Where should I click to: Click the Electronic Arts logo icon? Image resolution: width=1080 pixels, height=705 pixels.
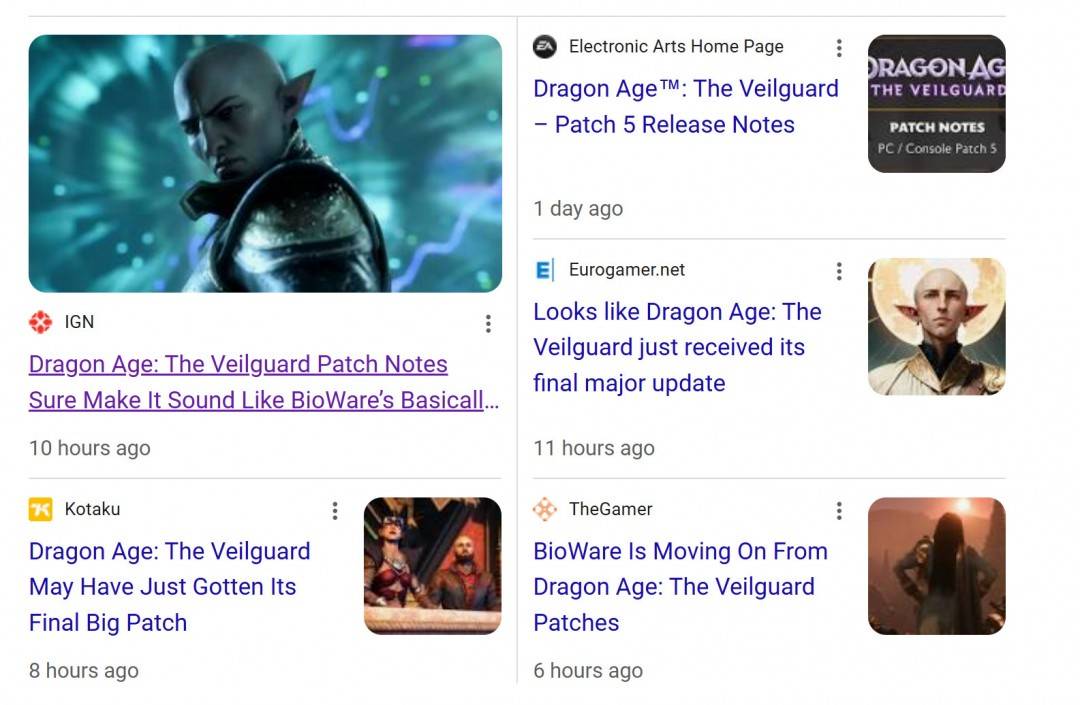(545, 47)
